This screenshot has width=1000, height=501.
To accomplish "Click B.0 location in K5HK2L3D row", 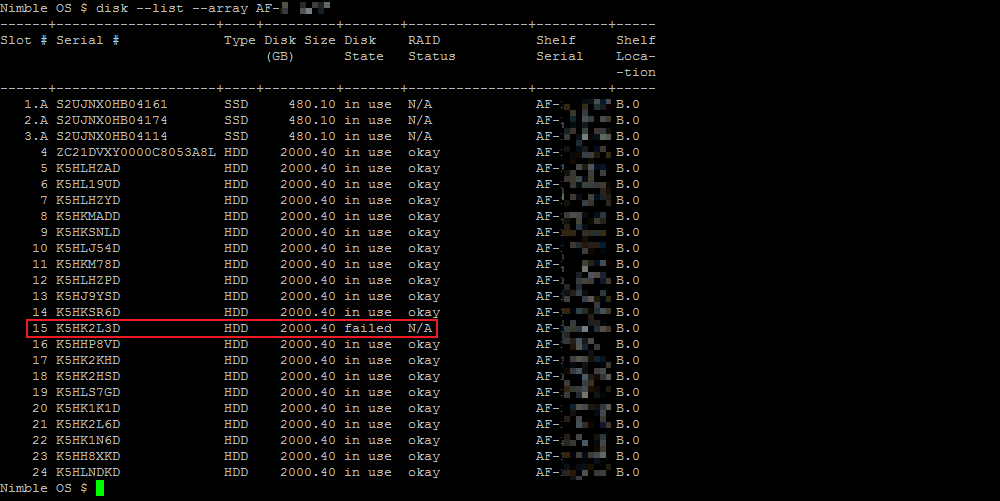I will click(x=628, y=328).
